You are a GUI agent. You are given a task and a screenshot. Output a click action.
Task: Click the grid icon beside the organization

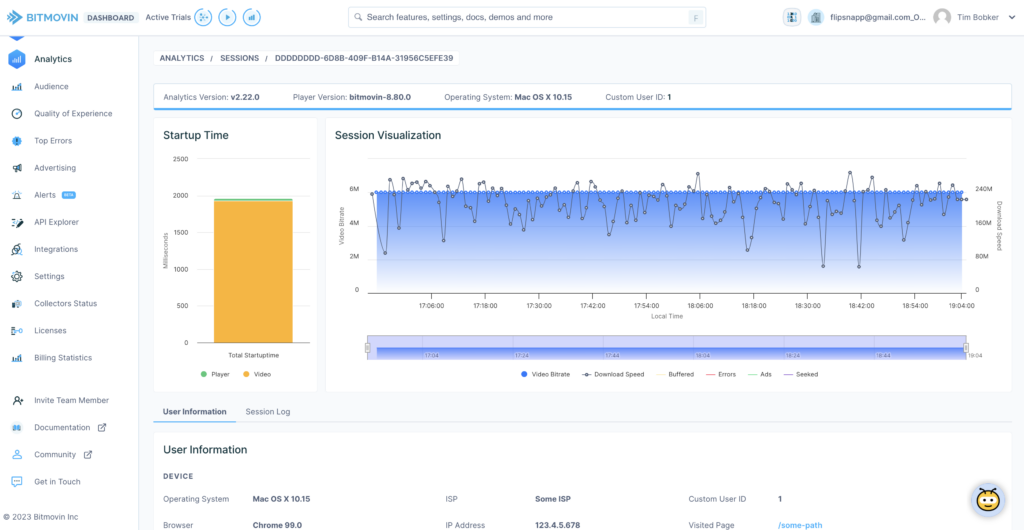[x=792, y=18]
